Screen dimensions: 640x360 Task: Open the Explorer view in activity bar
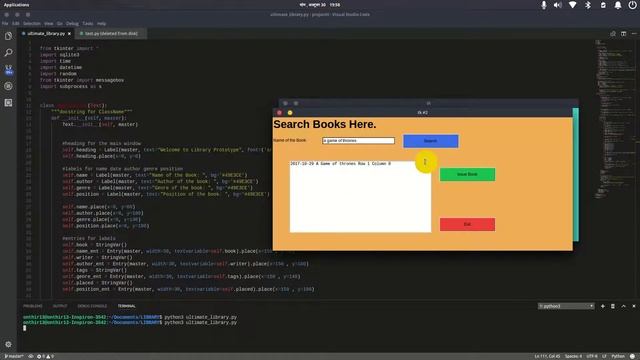(8, 36)
